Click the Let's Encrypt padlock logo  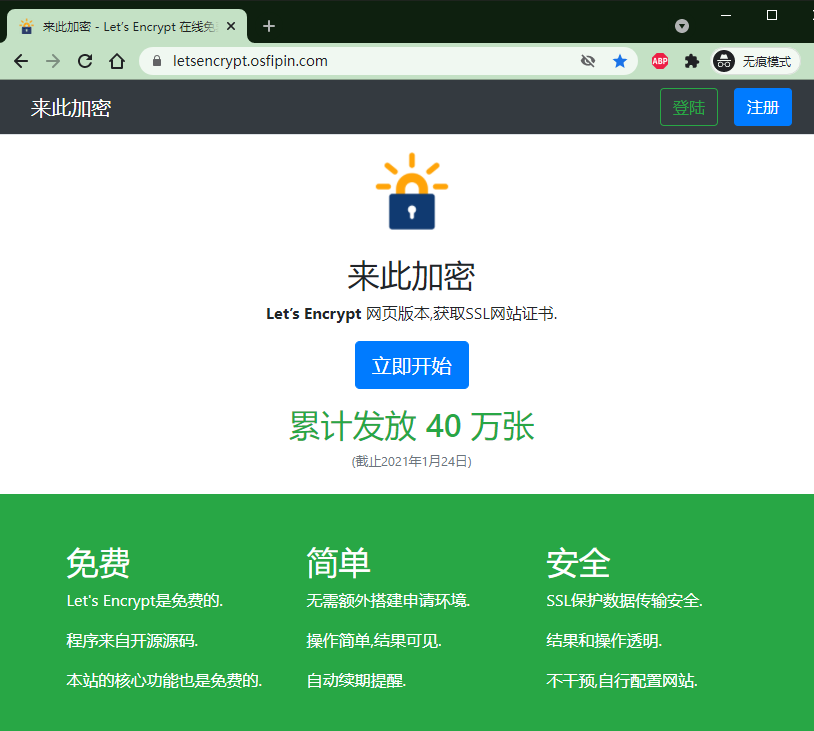(x=411, y=192)
